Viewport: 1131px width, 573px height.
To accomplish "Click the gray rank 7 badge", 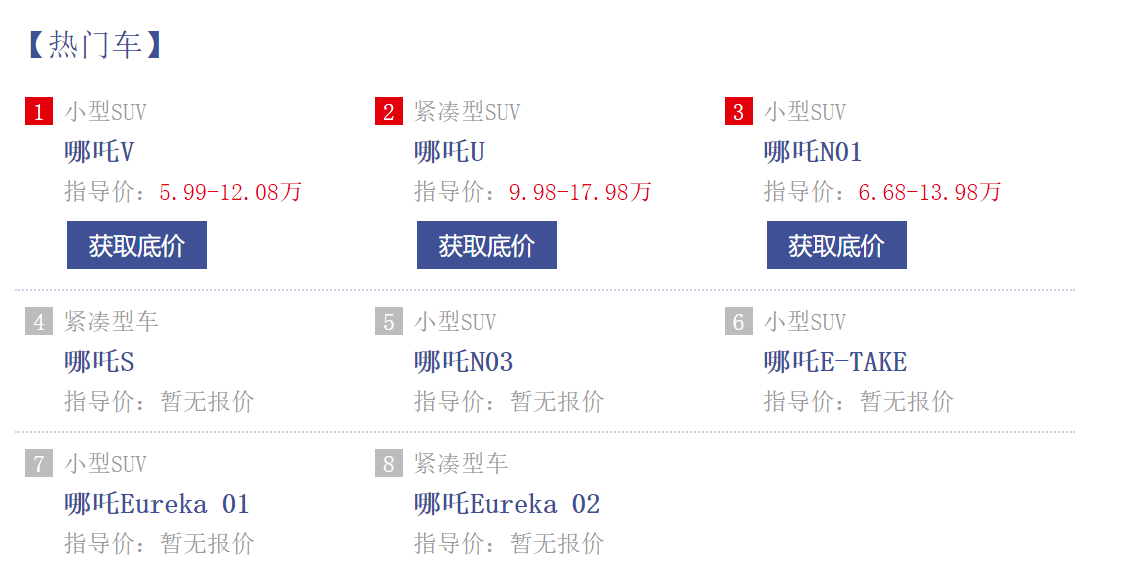I will (x=39, y=463).
